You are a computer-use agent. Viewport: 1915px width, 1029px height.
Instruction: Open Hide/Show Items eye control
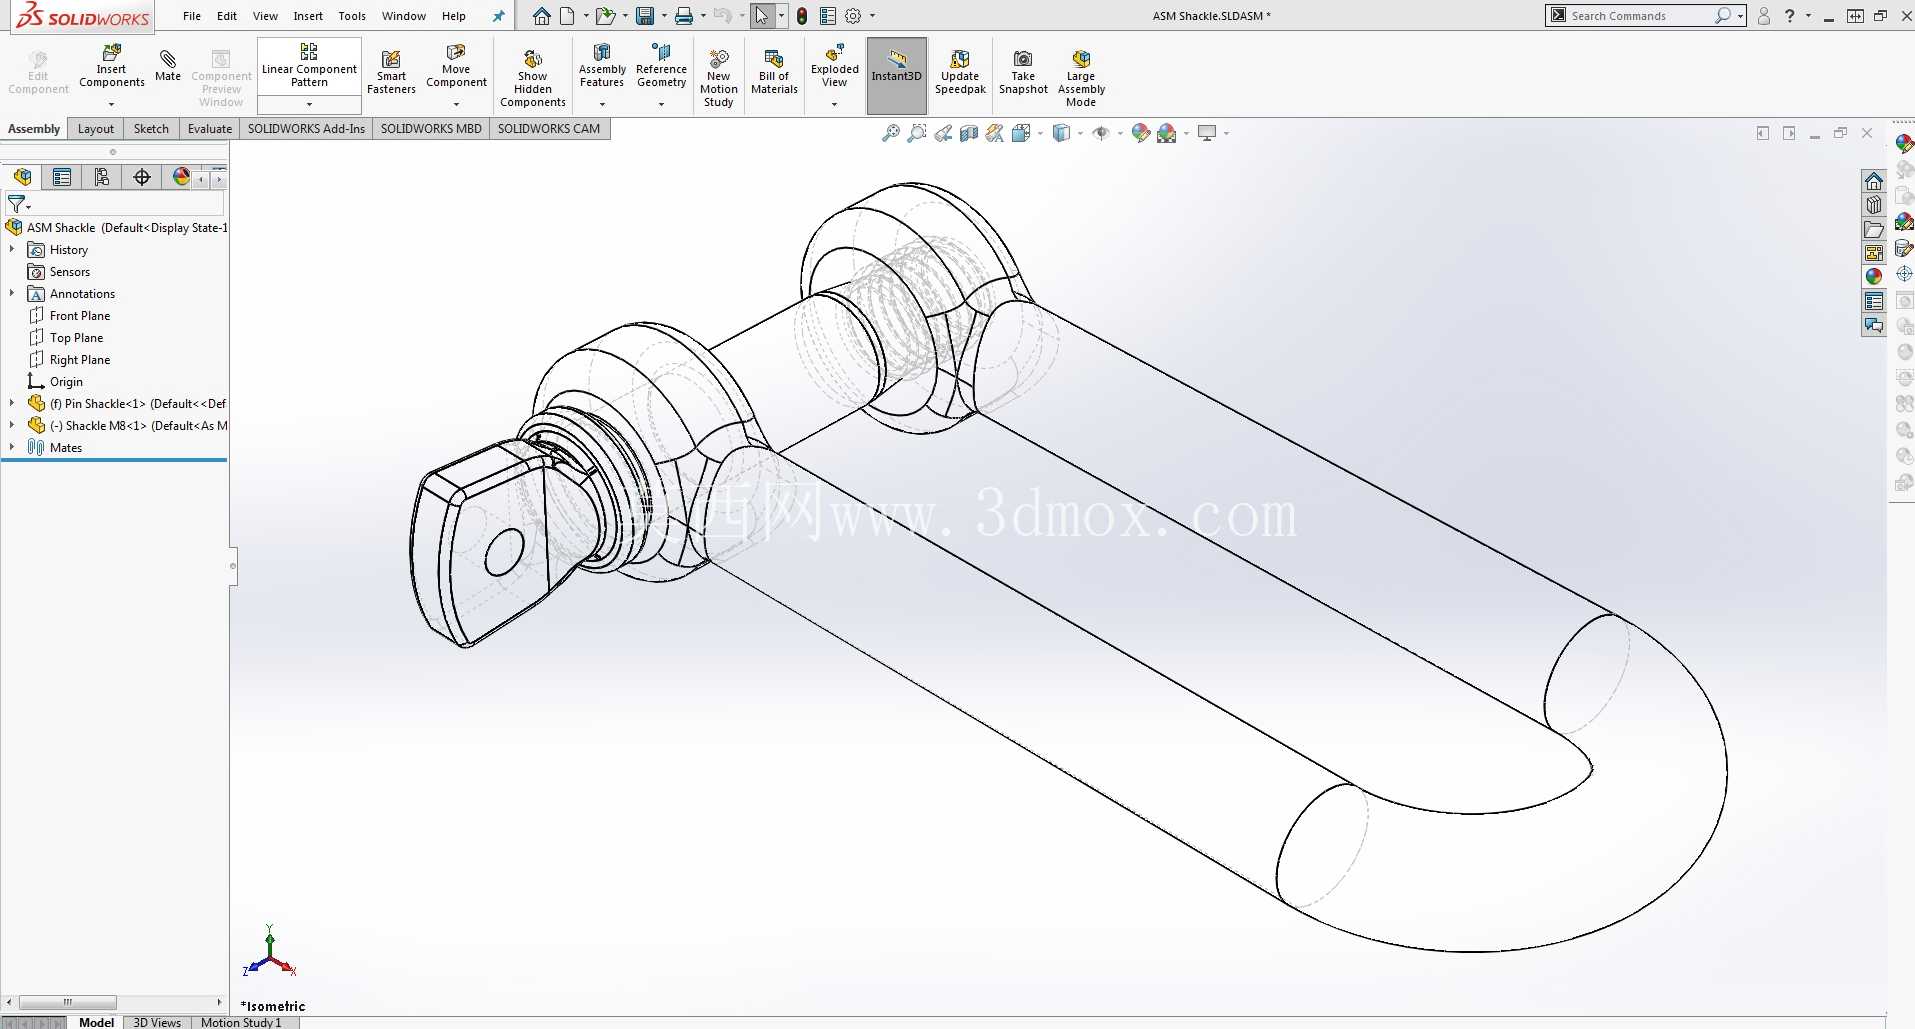1101,133
